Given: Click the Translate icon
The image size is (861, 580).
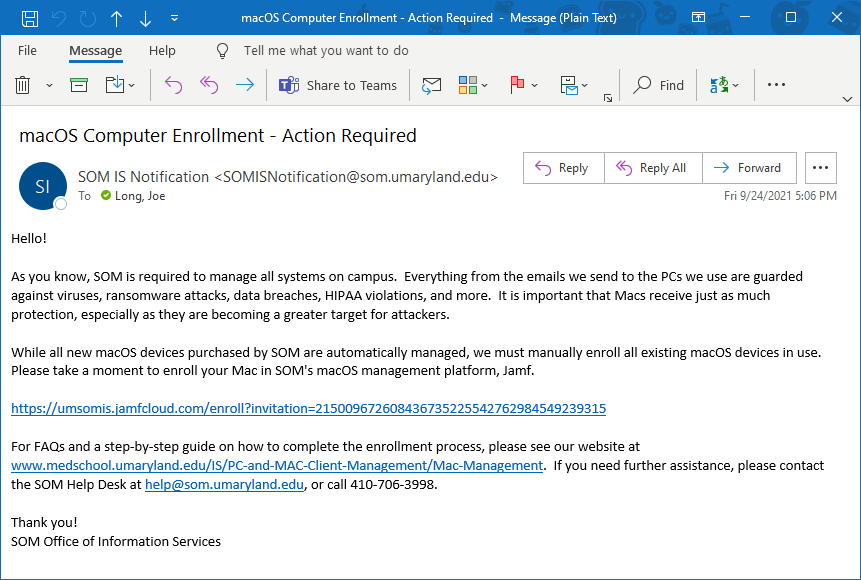Looking at the screenshot, I should 719,85.
